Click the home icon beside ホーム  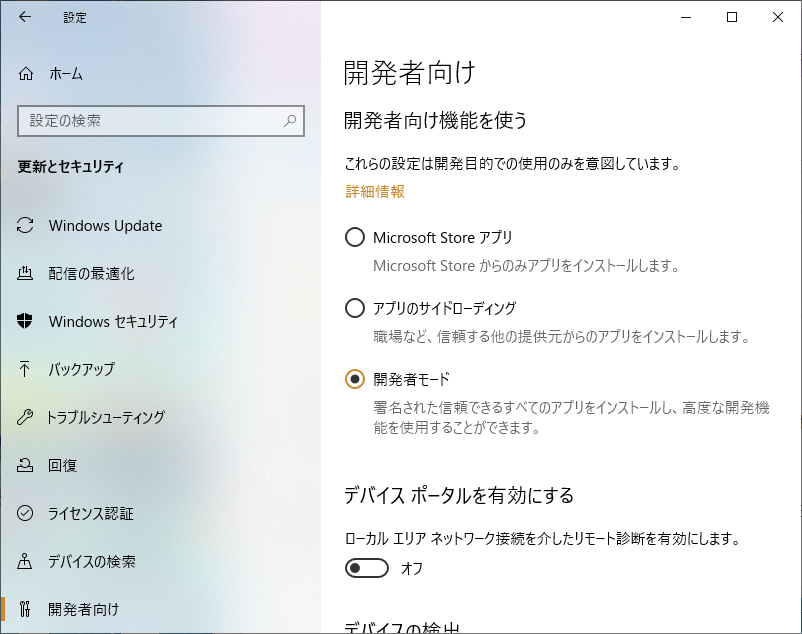pyautogui.click(x=26, y=74)
